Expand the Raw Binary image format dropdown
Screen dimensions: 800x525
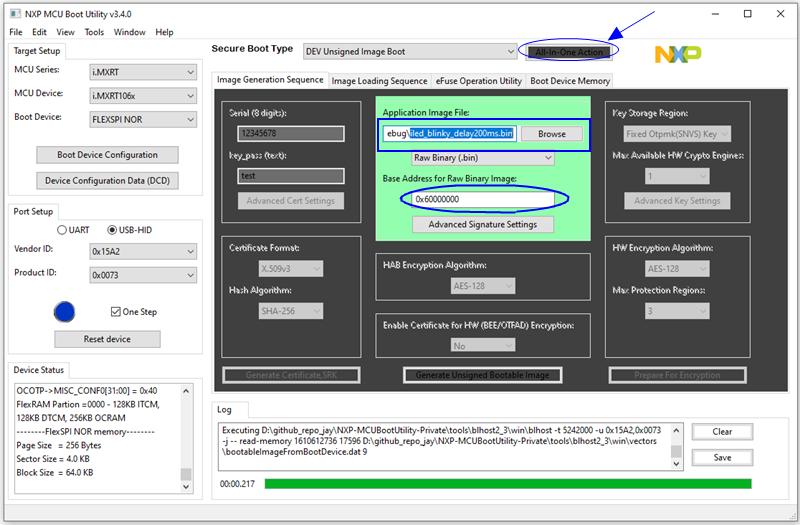click(x=483, y=158)
